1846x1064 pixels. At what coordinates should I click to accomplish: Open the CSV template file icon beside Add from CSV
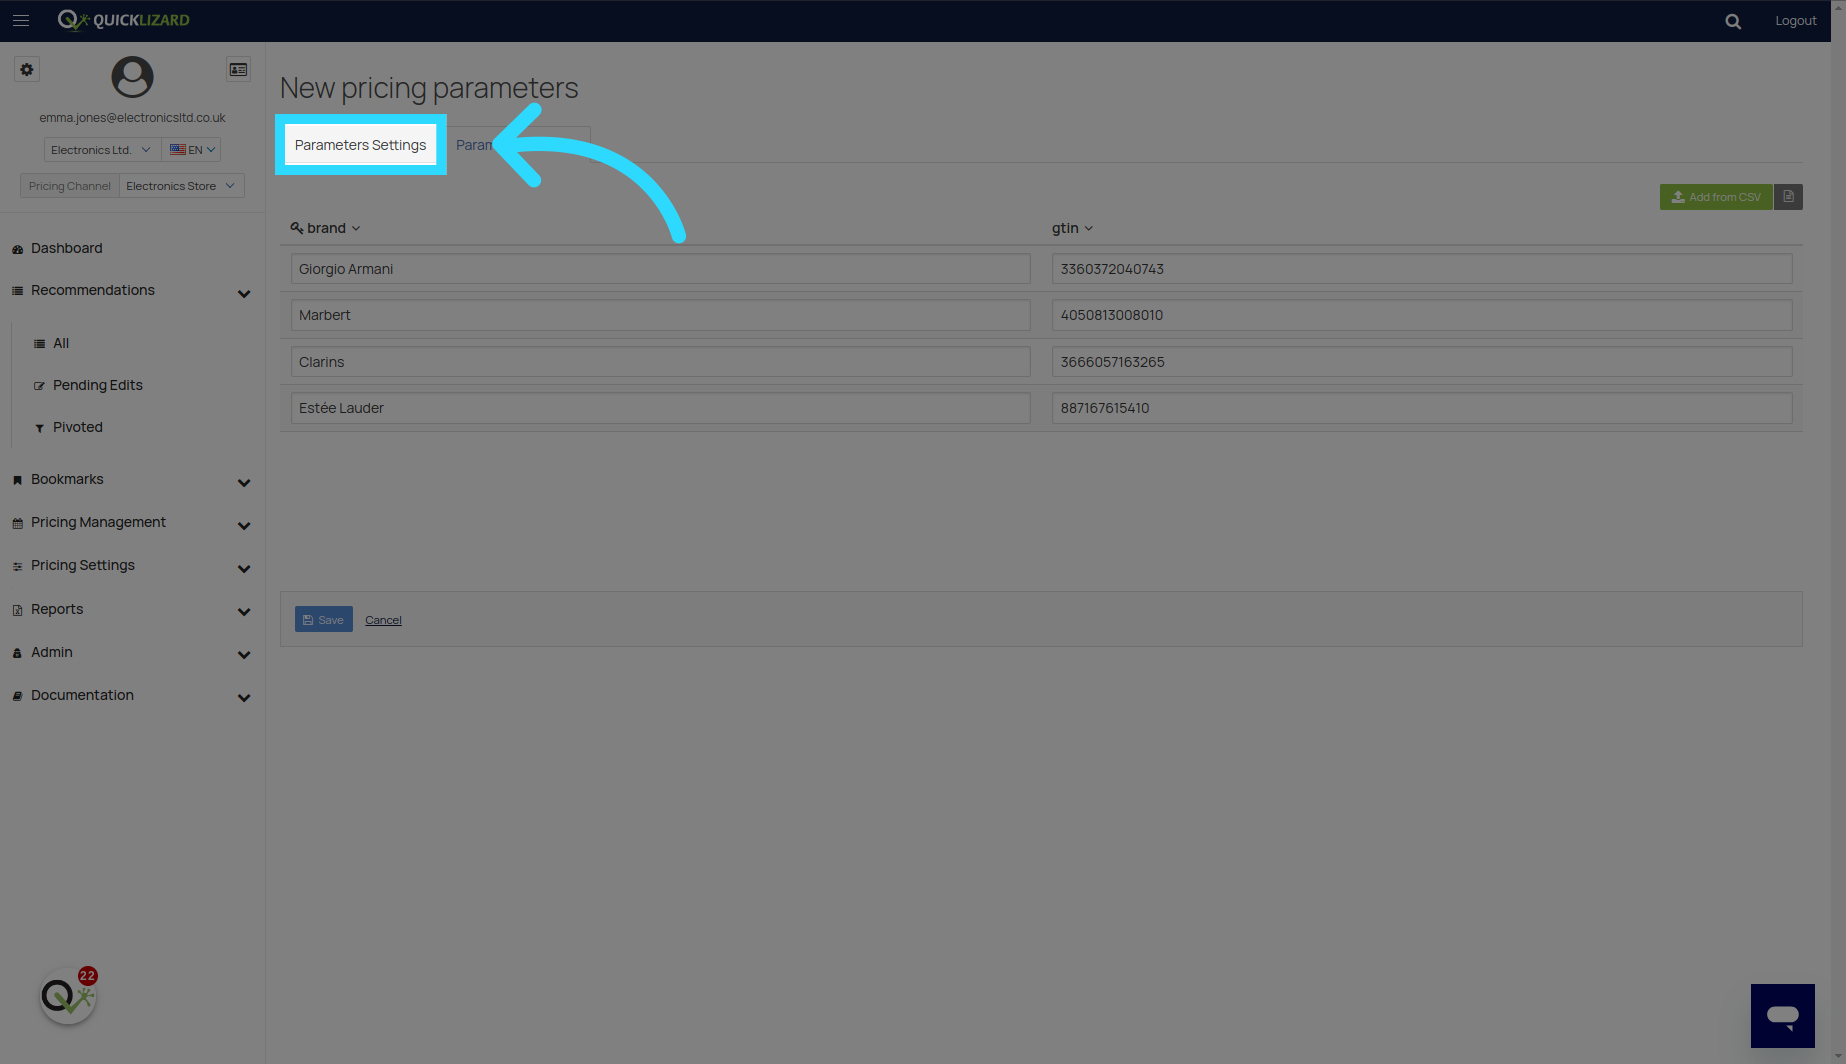[x=1788, y=197]
